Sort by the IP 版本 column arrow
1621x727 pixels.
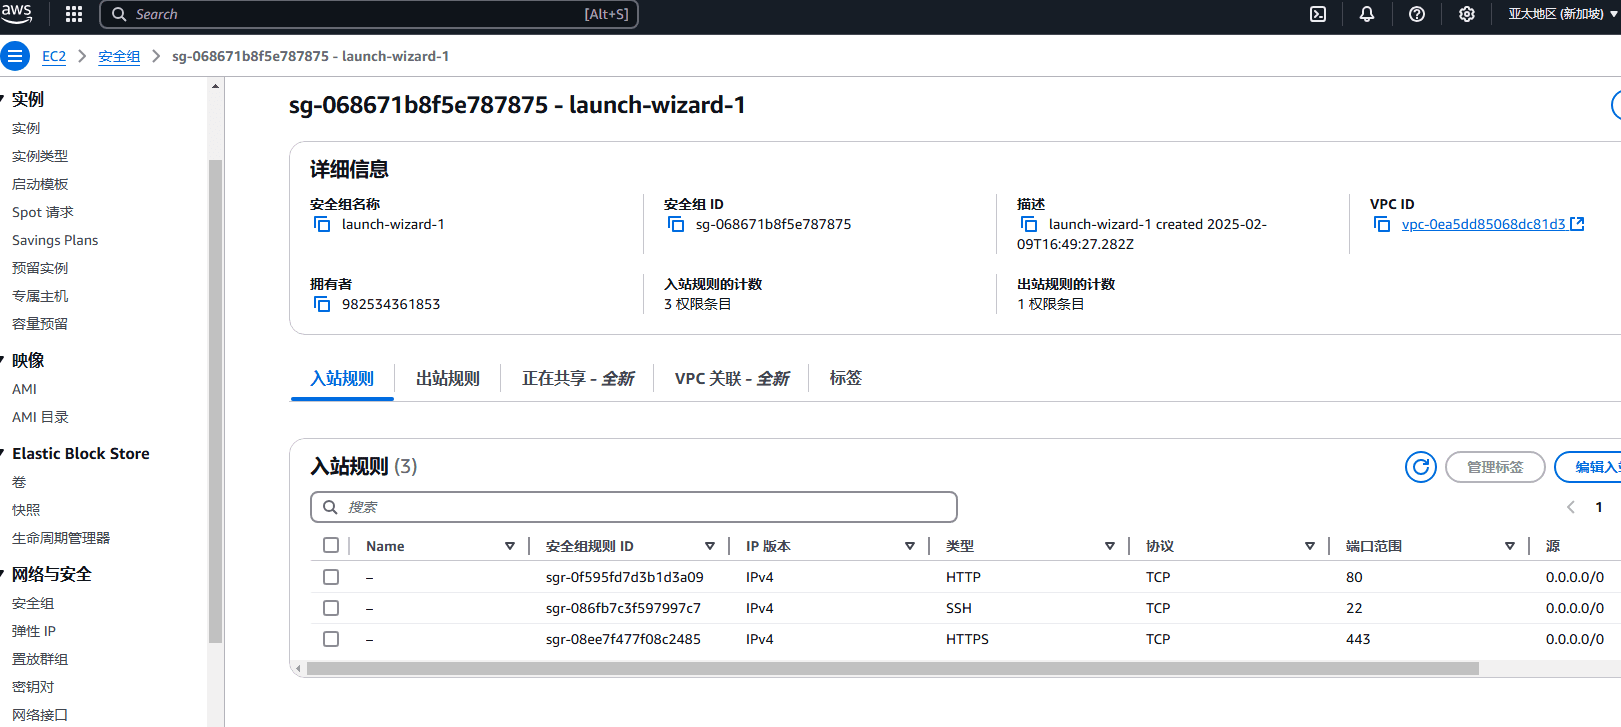tap(910, 546)
